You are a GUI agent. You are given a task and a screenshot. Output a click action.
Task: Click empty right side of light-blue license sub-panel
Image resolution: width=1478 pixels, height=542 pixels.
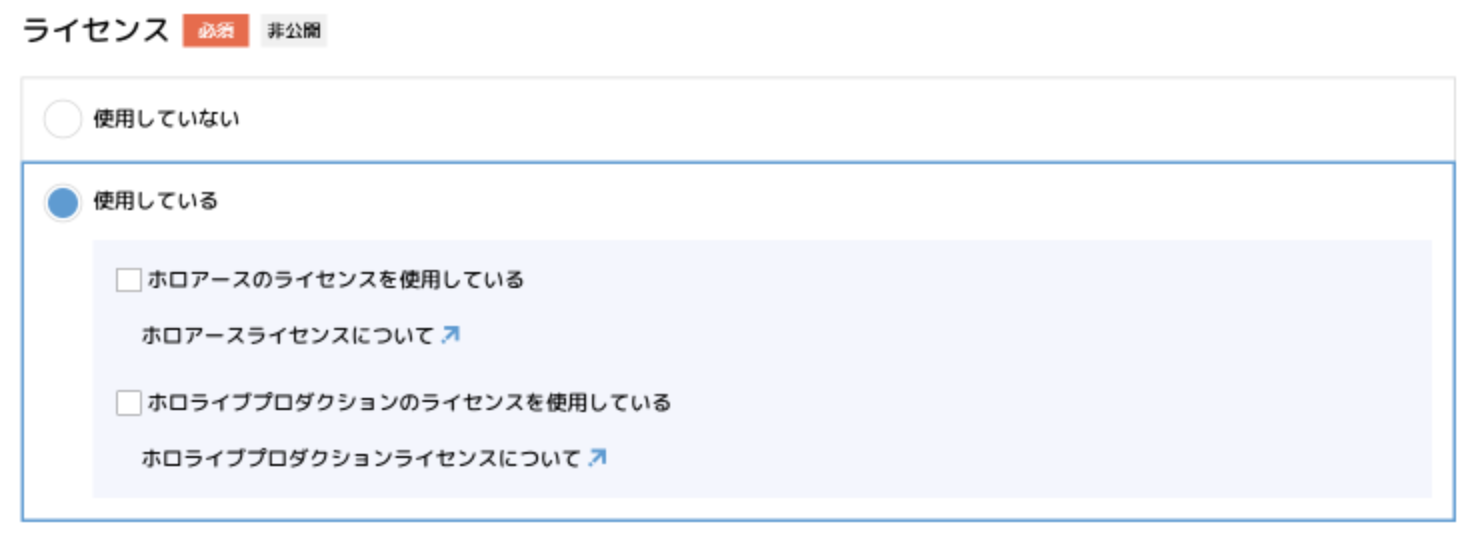tap(1100, 370)
